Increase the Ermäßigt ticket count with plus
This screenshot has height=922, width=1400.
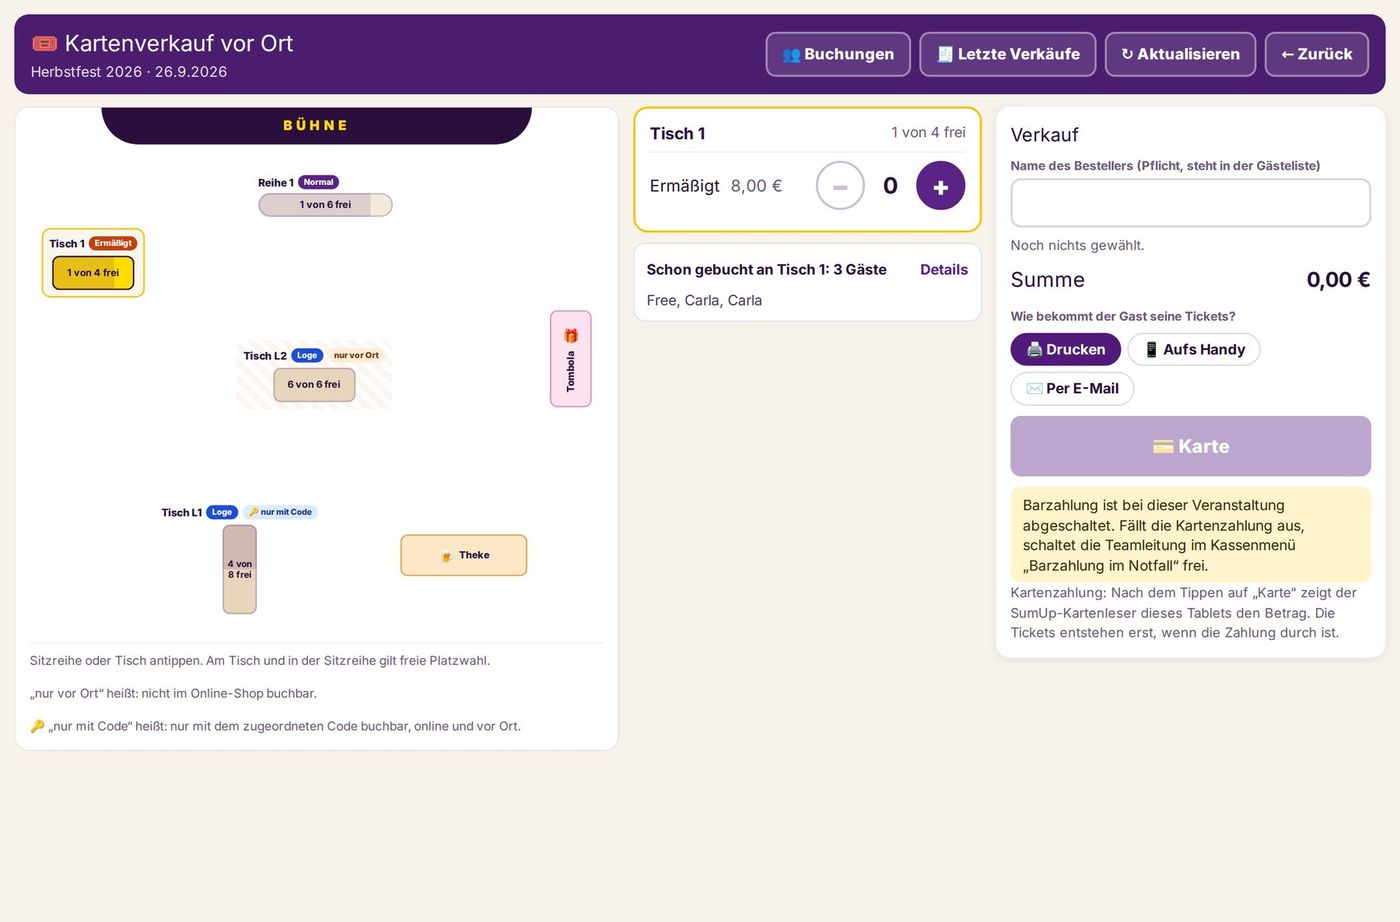[x=940, y=186]
